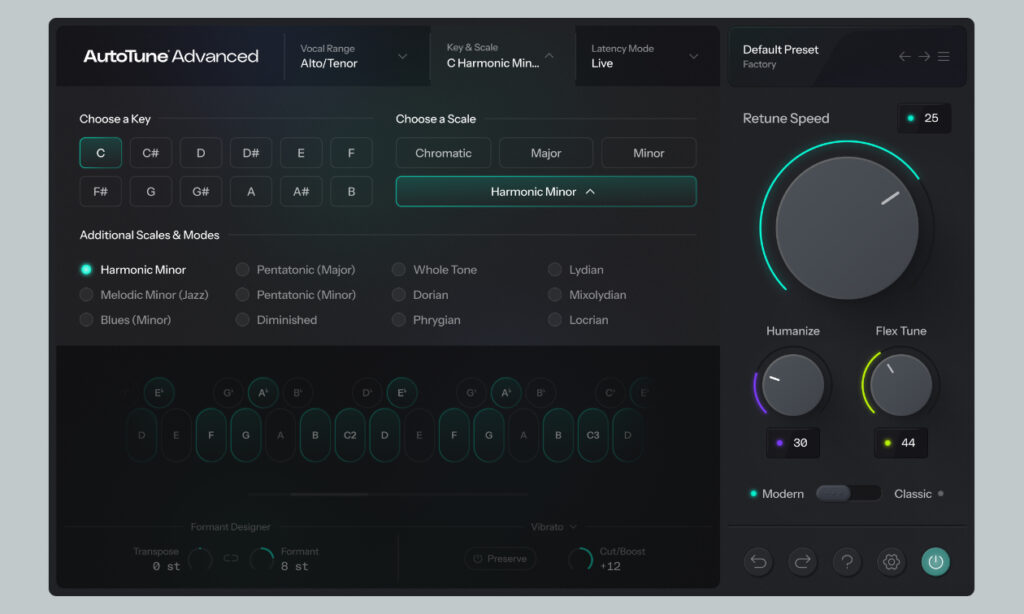Click the link icon between Transpose and Formant
1024x614 pixels.
tap(231, 558)
